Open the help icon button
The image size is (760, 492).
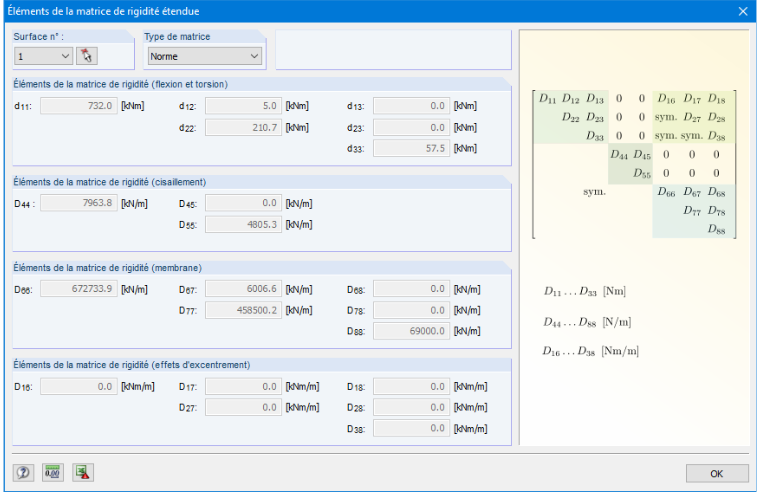(23, 472)
